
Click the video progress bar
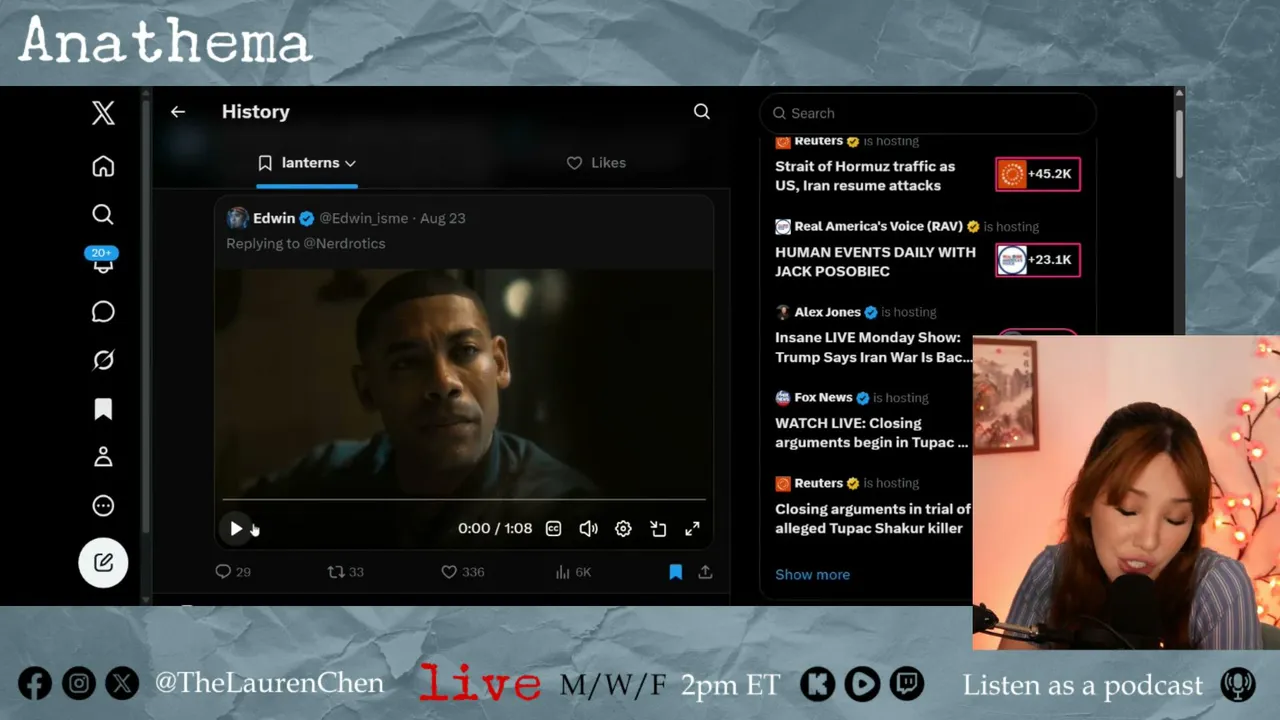point(464,498)
